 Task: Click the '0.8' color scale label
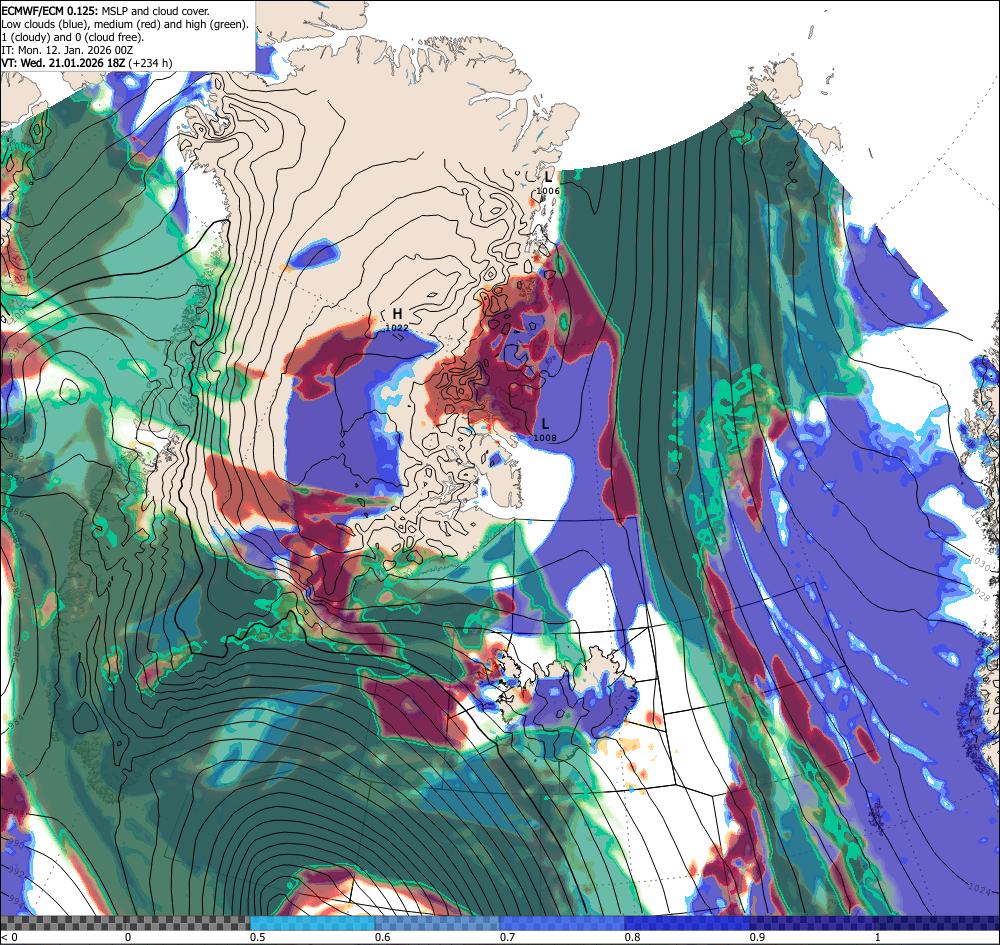pyautogui.click(x=633, y=937)
